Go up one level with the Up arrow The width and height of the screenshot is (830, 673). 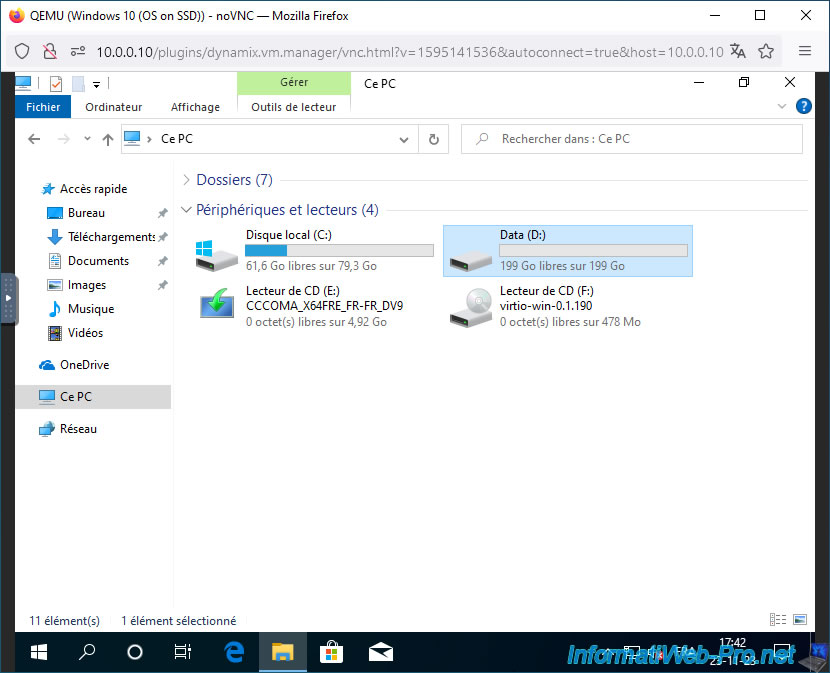(x=108, y=139)
